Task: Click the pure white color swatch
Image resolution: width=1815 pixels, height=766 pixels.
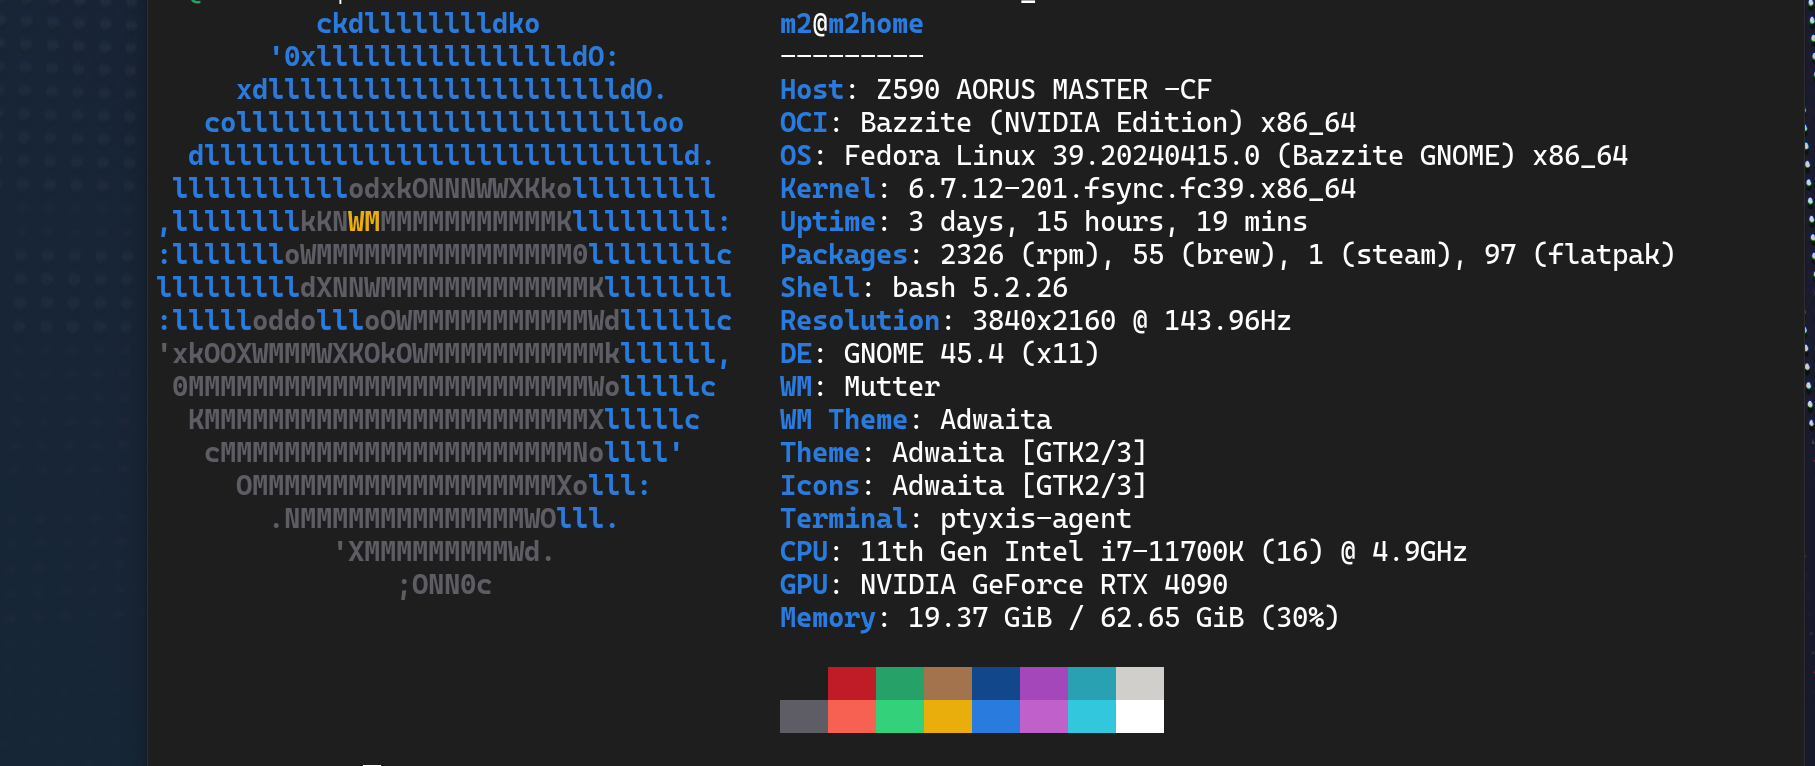Action: (1140, 717)
